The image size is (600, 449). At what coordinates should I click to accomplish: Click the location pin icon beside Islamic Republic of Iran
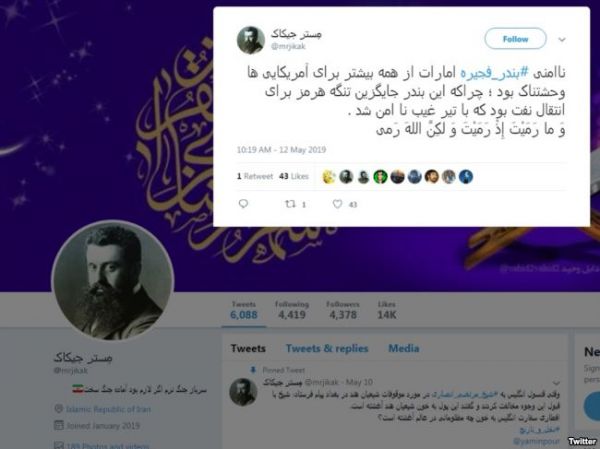(59, 409)
